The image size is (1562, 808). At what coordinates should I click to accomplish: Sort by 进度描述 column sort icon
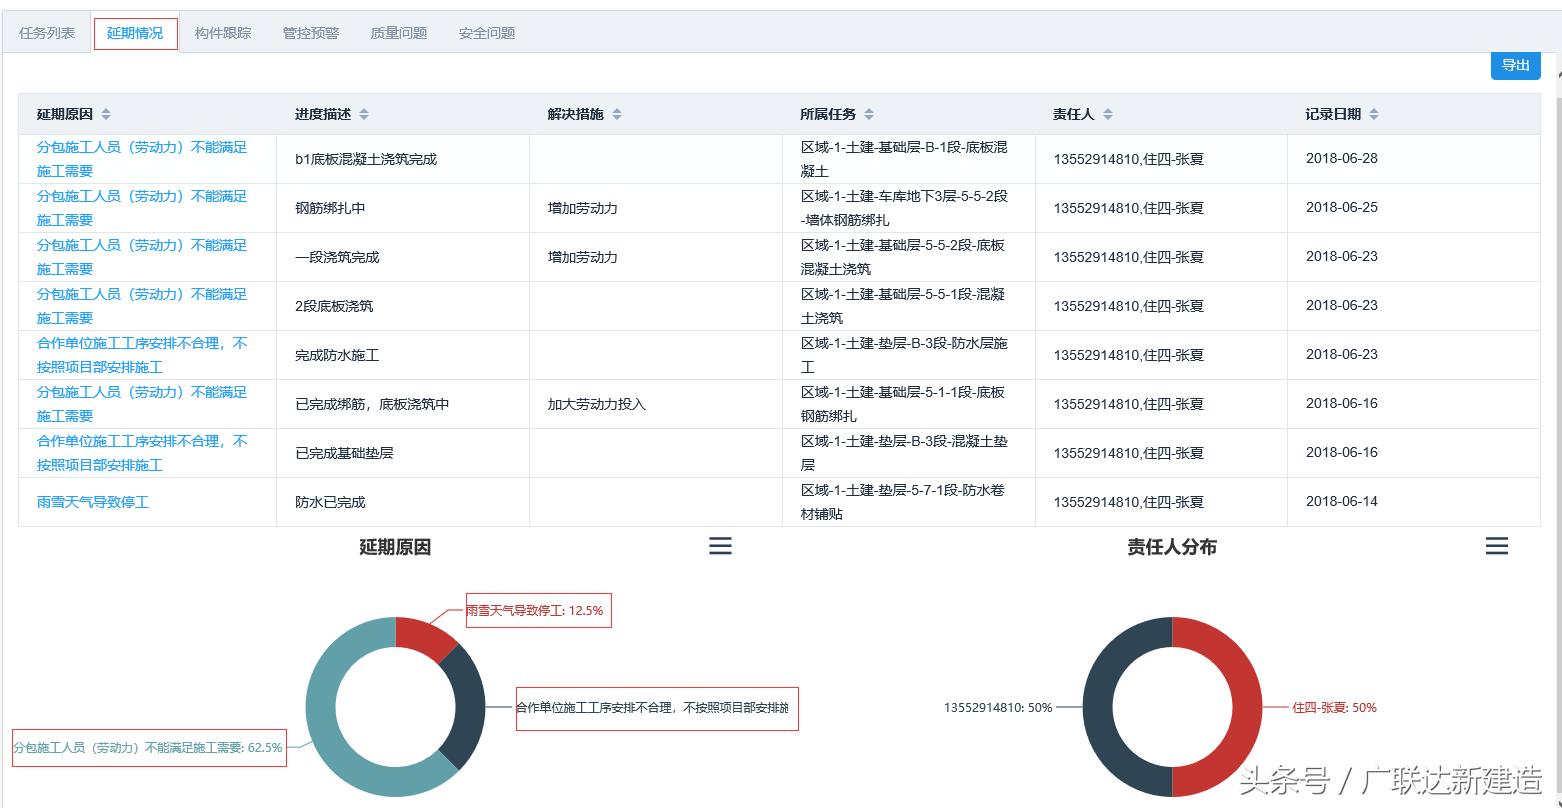pos(364,114)
